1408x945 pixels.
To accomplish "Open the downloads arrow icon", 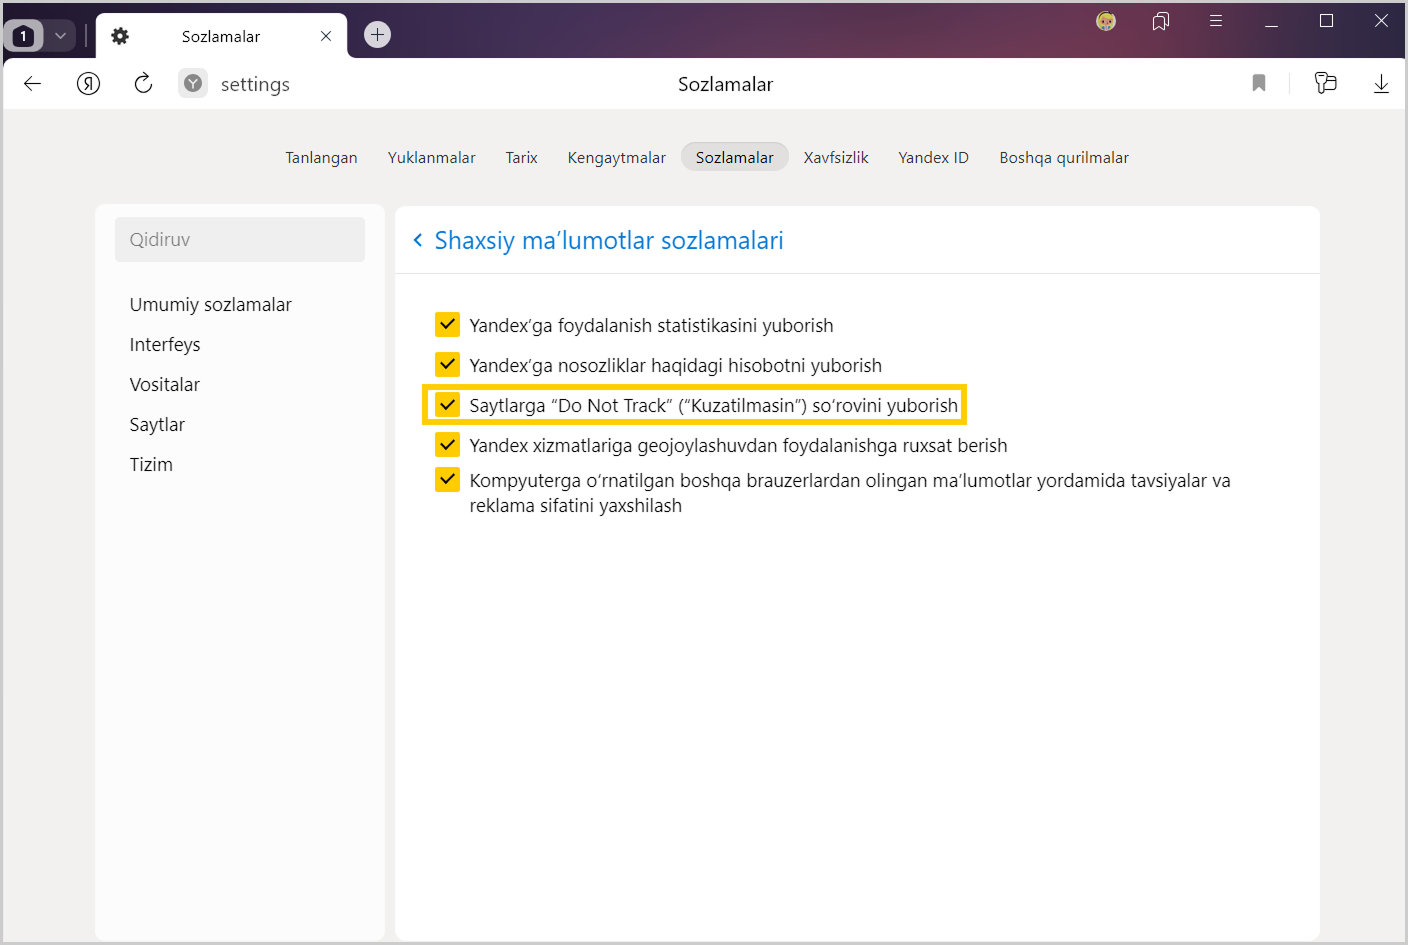I will (x=1381, y=84).
